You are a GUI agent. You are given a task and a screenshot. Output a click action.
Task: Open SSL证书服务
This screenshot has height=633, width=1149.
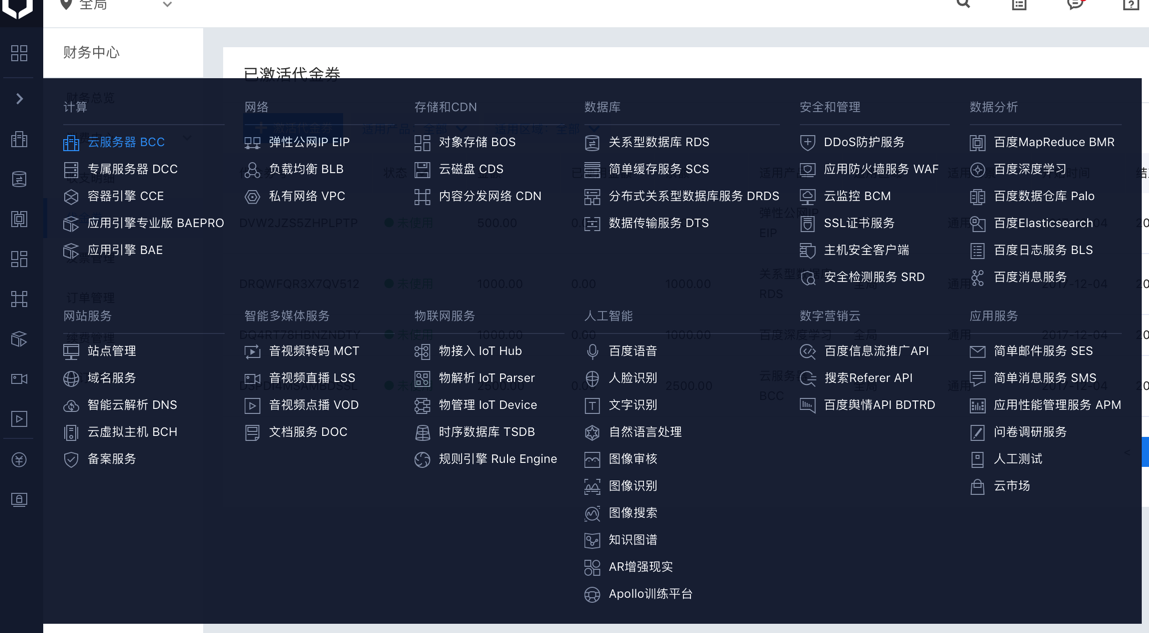(859, 223)
